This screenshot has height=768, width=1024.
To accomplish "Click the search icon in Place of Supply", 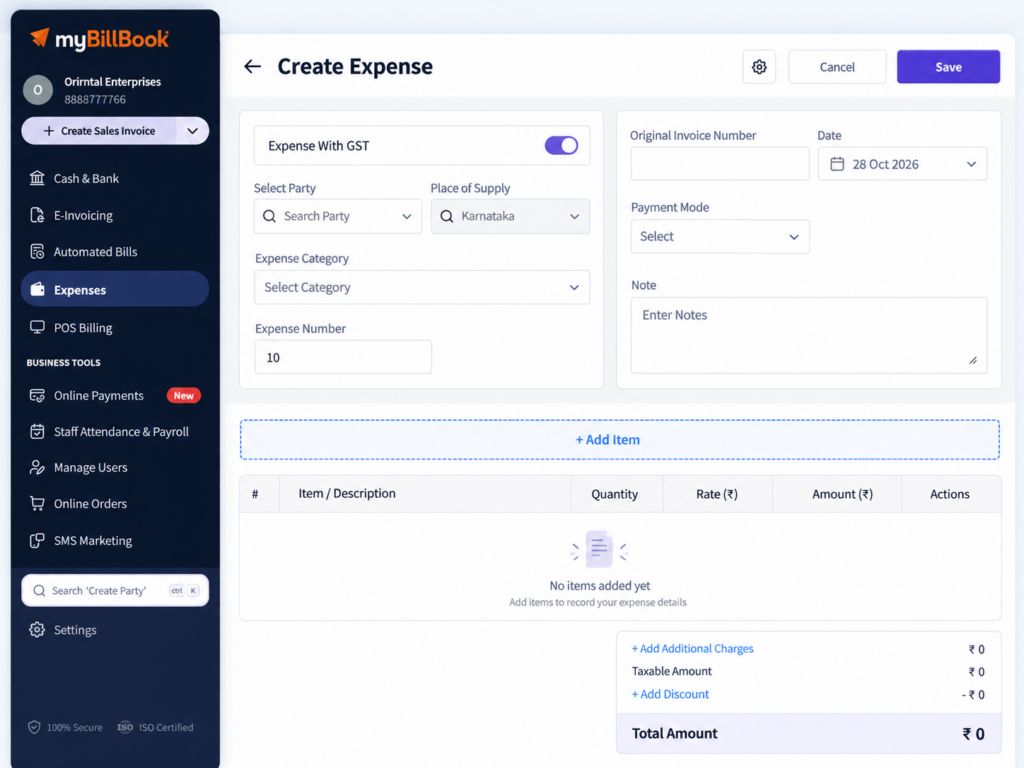I will (x=447, y=216).
